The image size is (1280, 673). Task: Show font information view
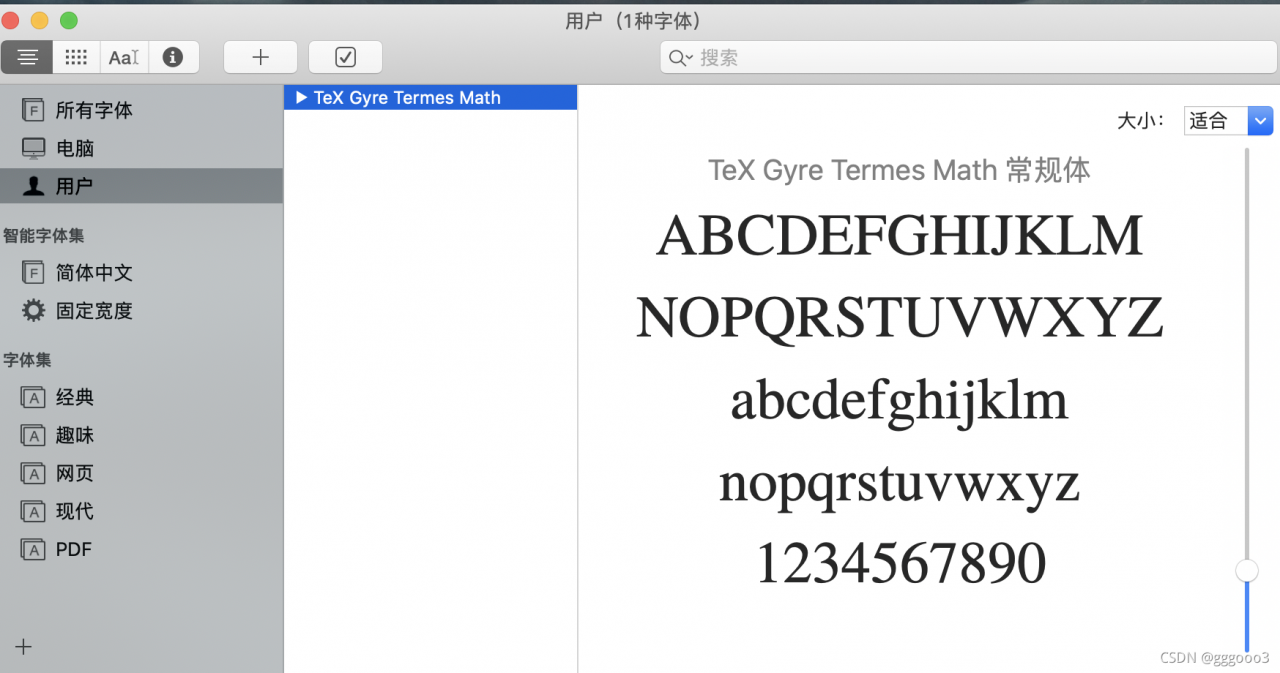tap(173, 58)
